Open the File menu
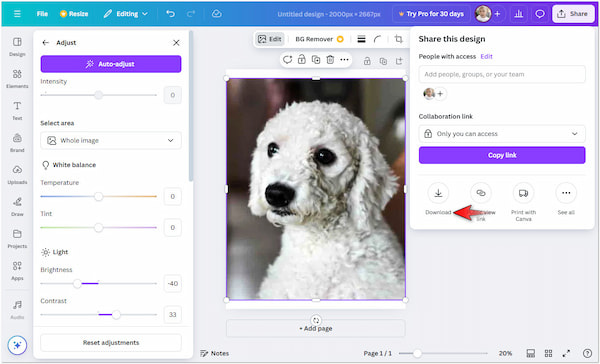The image size is (600, 364). pyautogui.click(x=42, y=14)
